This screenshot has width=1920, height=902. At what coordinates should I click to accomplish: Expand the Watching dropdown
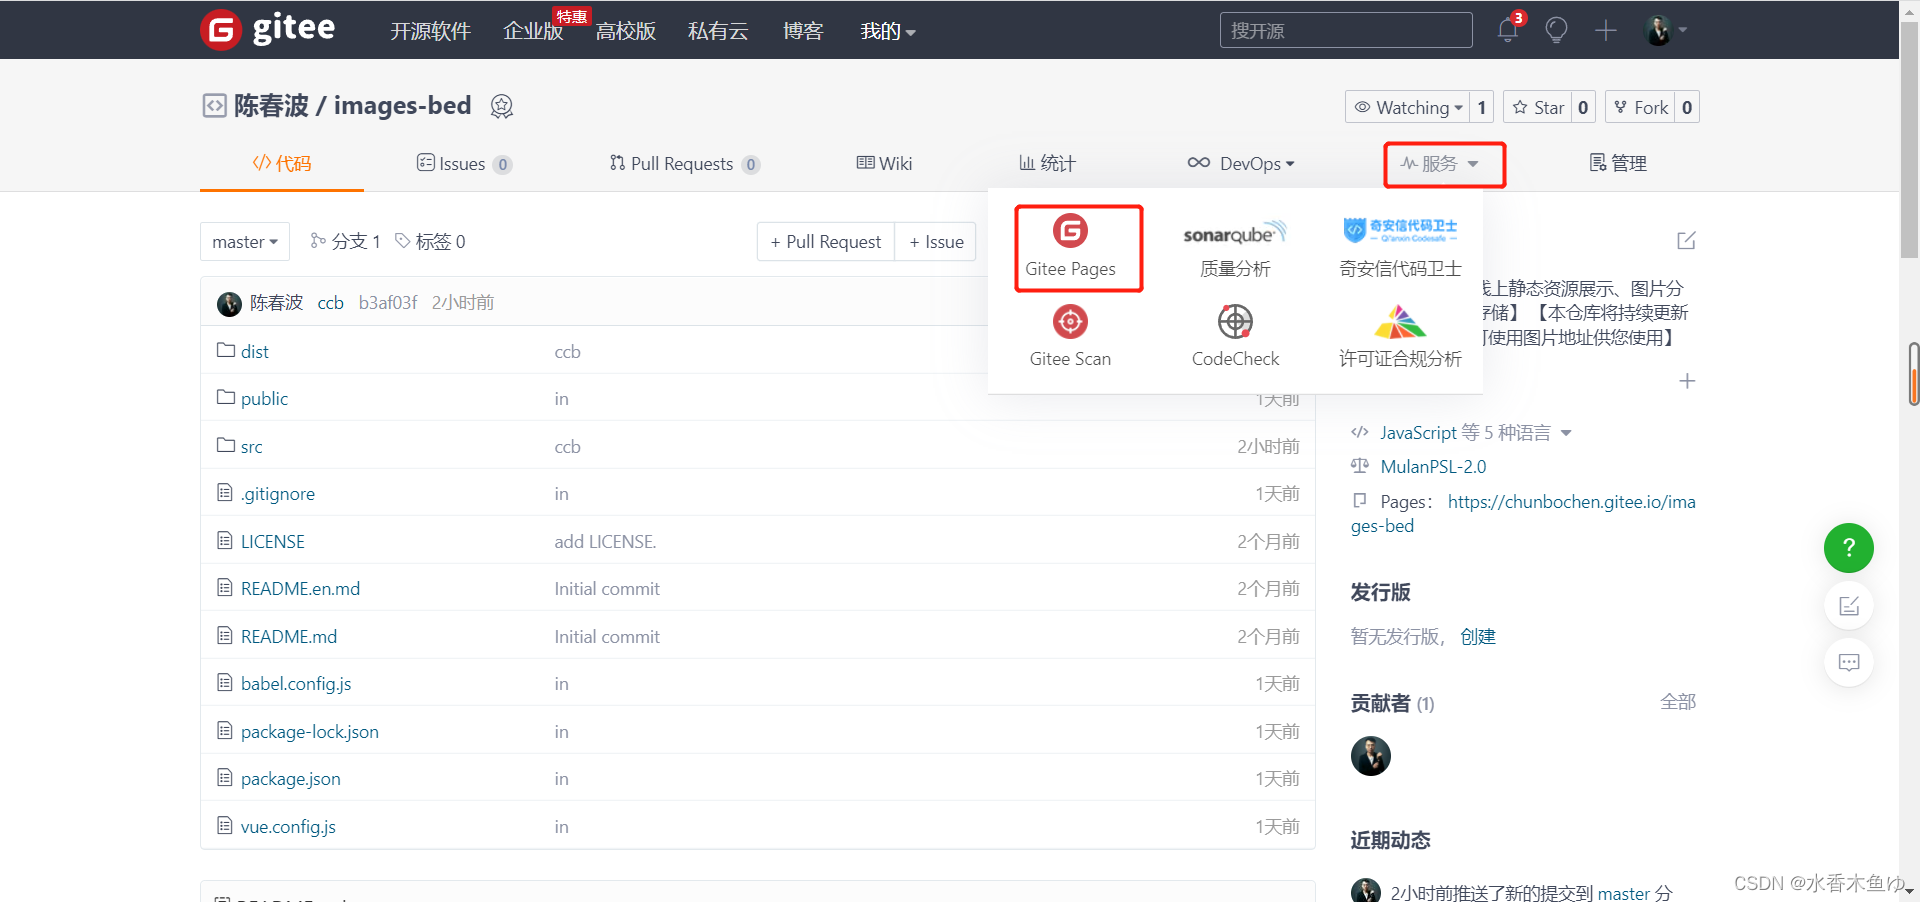click(x=1408, y=107)
